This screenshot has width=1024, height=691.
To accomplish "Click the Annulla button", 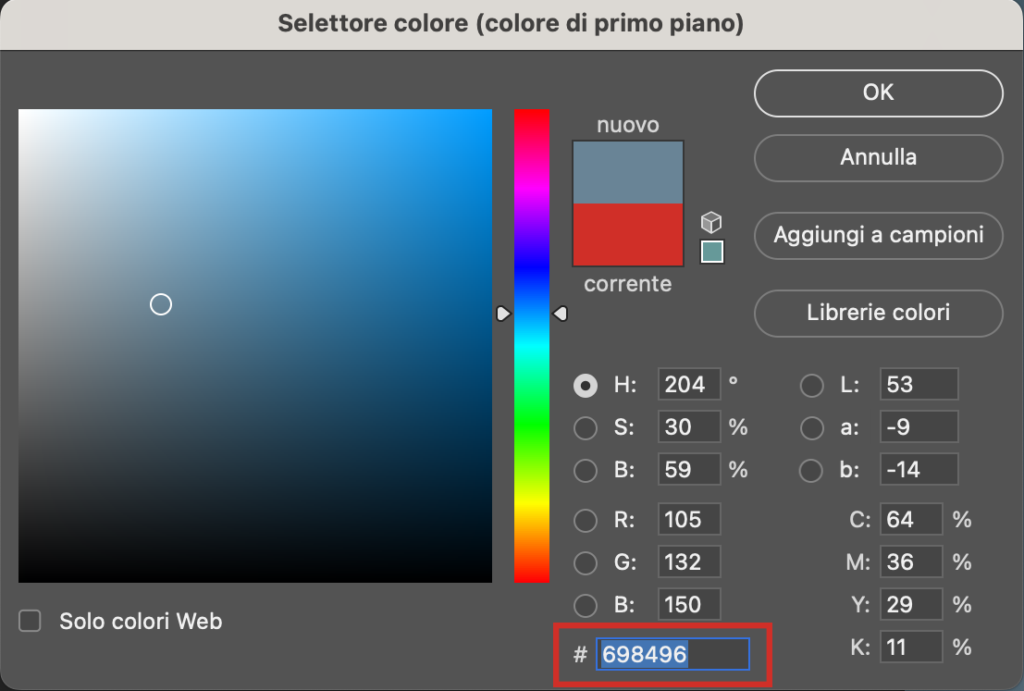I will pyautogui.click(x=878, y=157).
